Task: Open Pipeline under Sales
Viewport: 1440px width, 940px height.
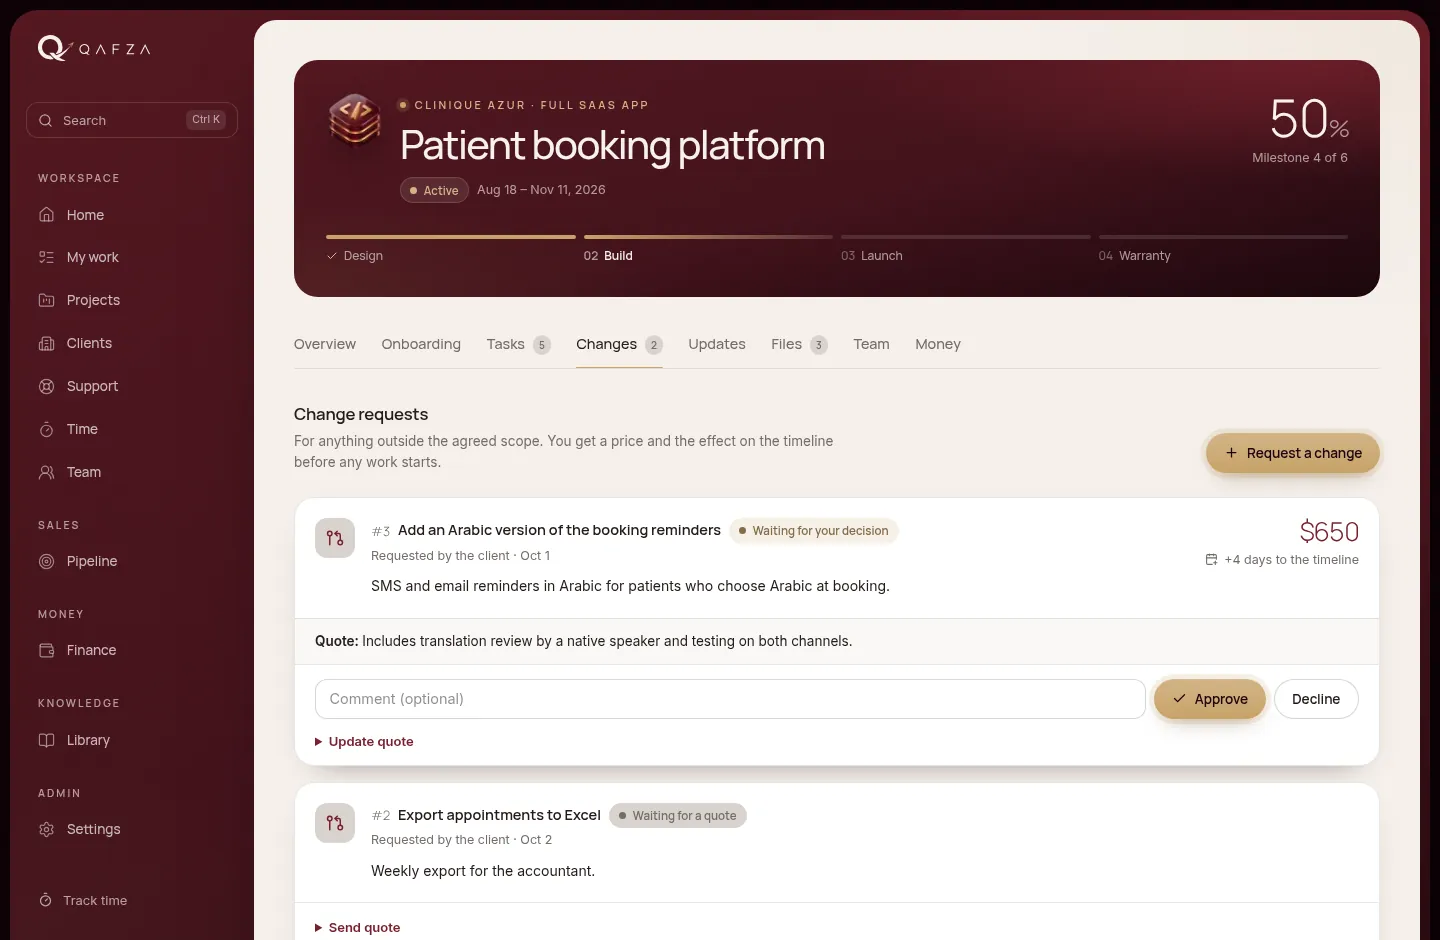Action: (132, 561)
